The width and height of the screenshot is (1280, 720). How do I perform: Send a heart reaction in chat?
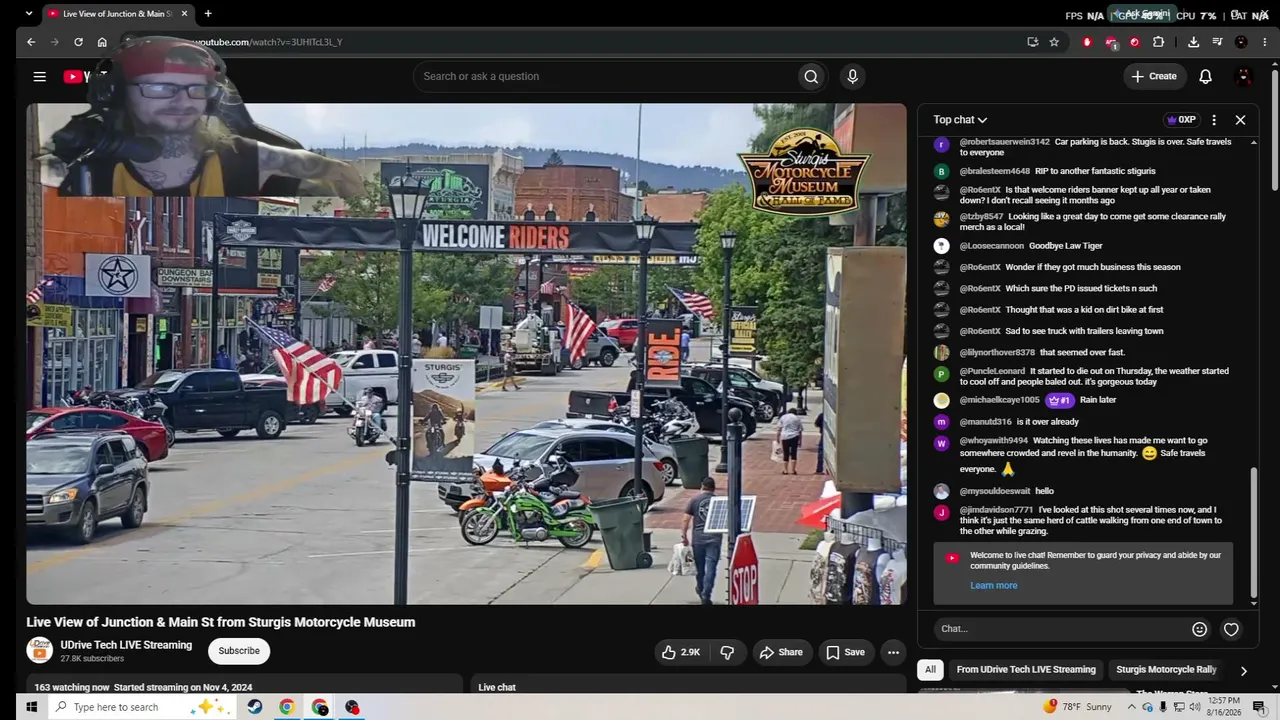[1231, 629]
